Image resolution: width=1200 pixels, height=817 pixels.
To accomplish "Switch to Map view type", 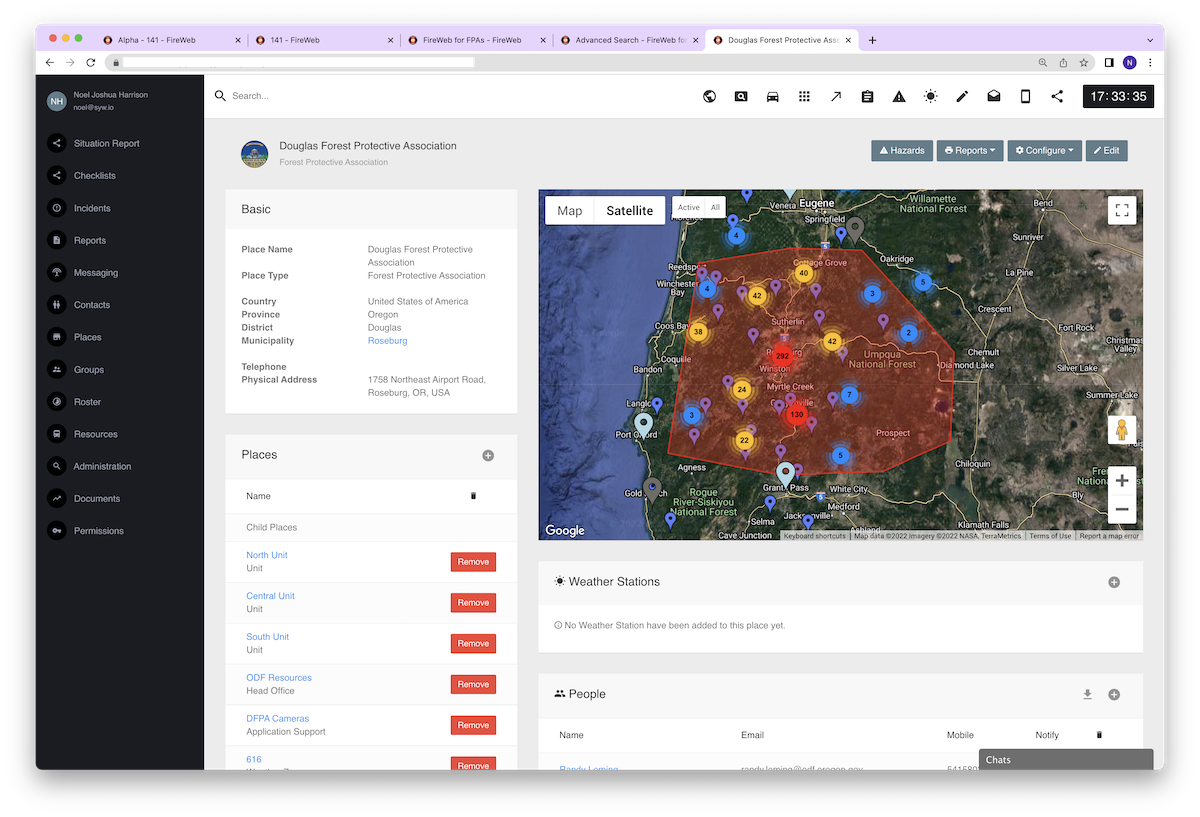I will tap(570, 211).
